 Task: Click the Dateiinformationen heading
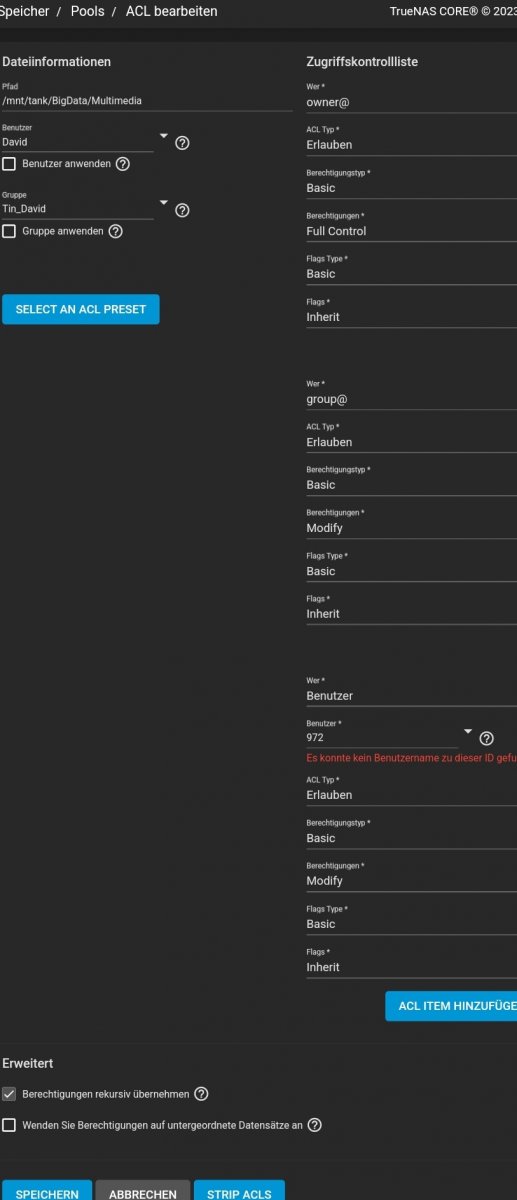pos(57,62)
